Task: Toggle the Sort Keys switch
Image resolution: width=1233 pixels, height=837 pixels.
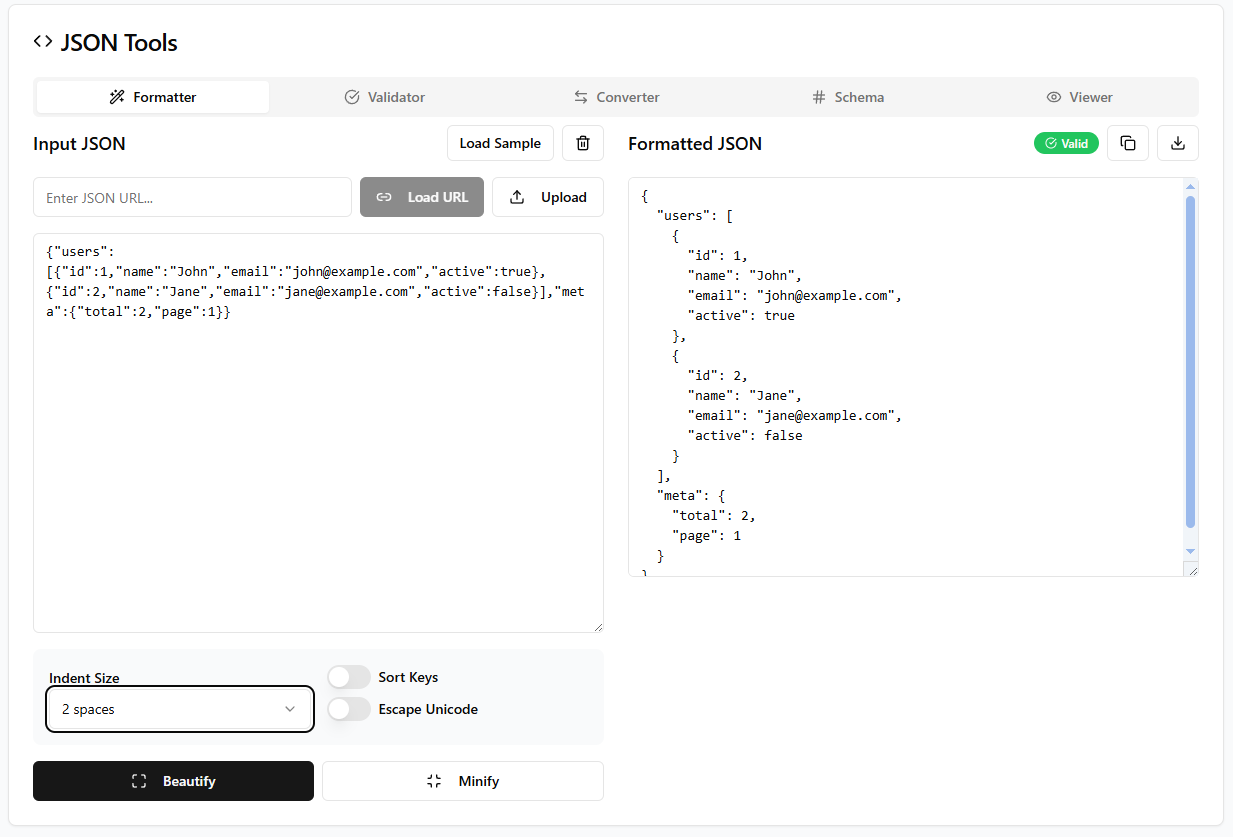Action: (349, 677)
